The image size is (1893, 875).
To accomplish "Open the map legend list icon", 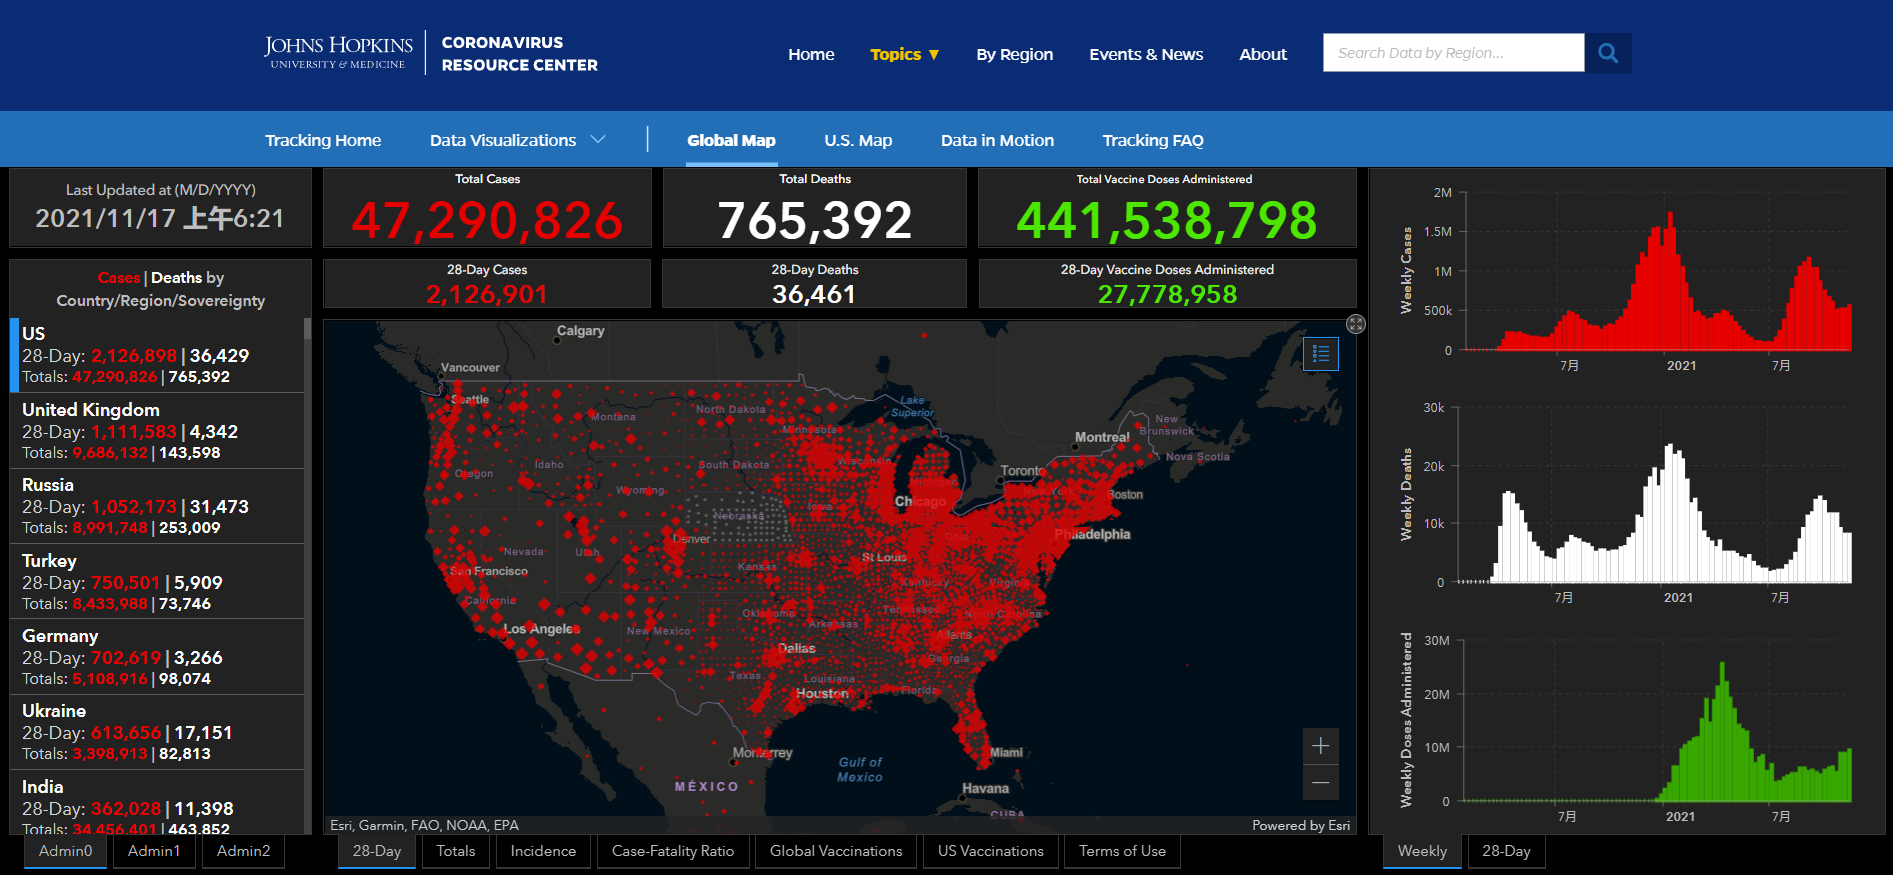I will (1321, 353).
